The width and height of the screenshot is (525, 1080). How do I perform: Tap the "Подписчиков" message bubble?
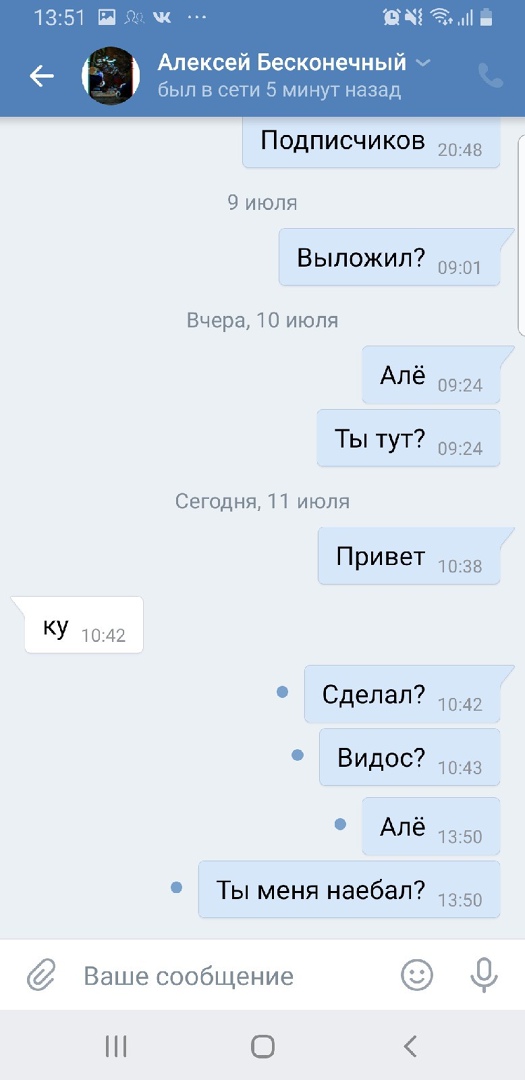[x=371, y=143]
